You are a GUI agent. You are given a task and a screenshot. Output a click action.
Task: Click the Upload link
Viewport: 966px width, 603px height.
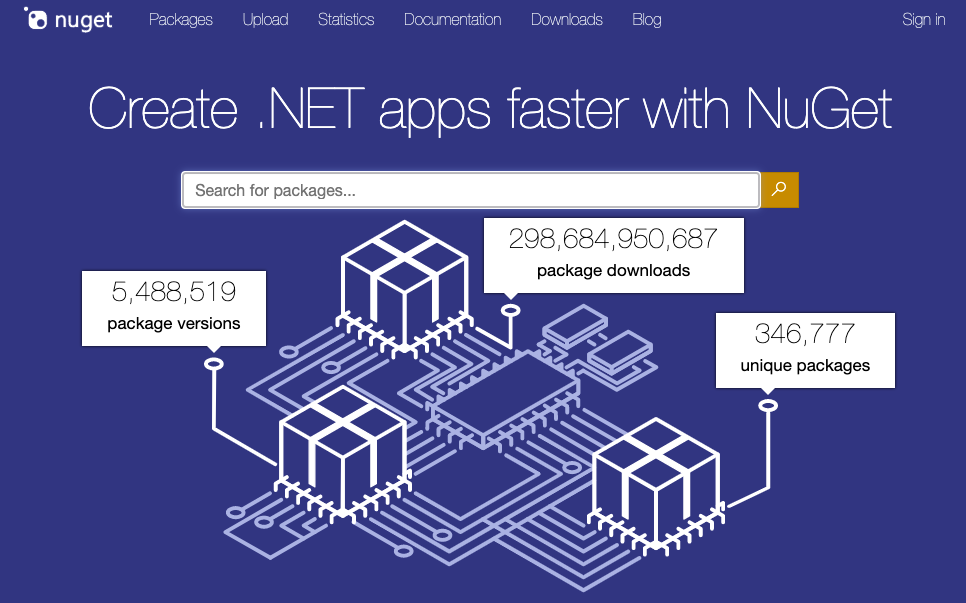click(265, 19)
